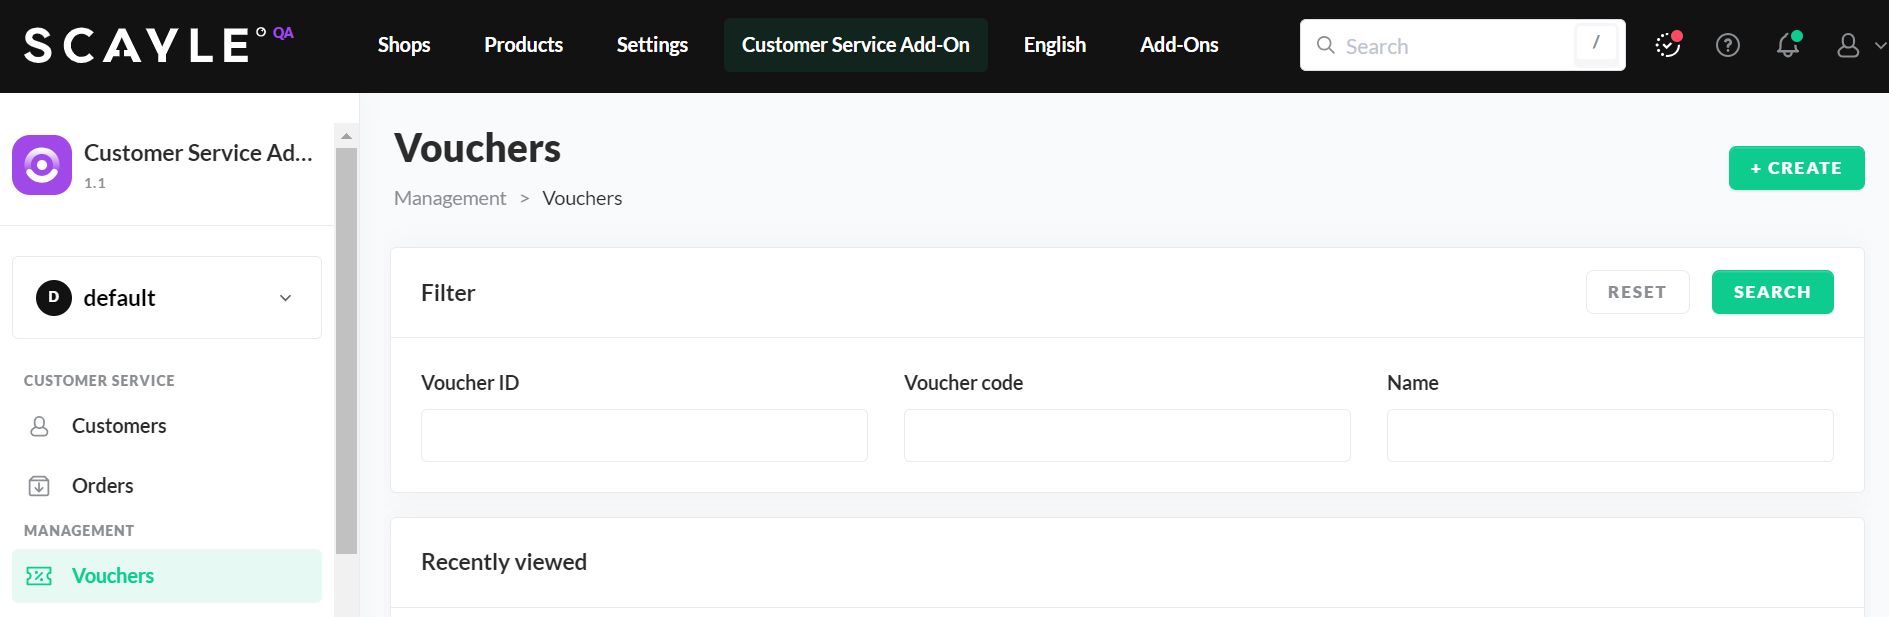Open the task status checklist icon
1889x617 pixels.
(1667, 45)
